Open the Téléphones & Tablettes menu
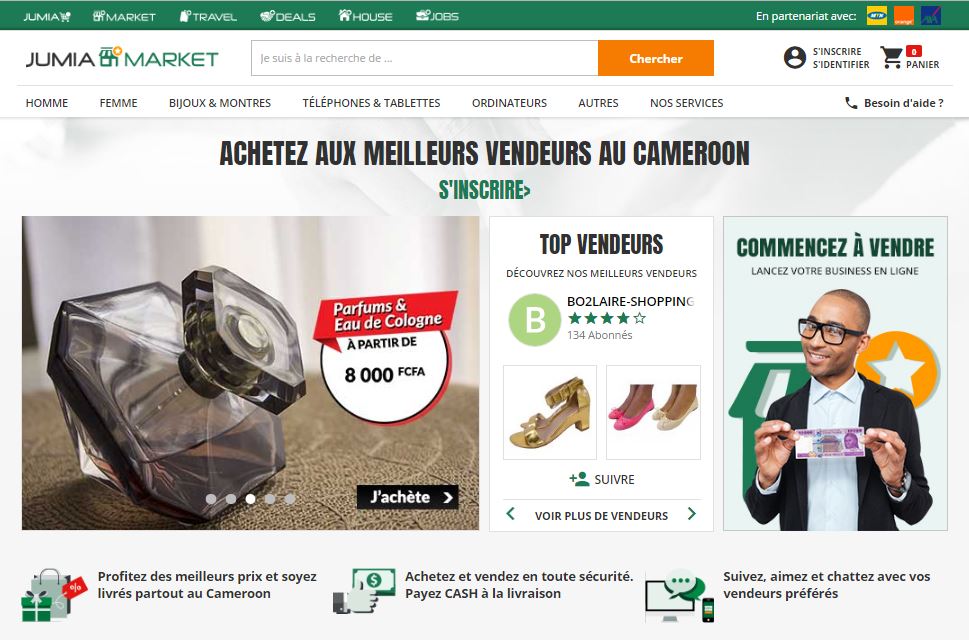Screen dimensions: 969x640 click(371, 103)
